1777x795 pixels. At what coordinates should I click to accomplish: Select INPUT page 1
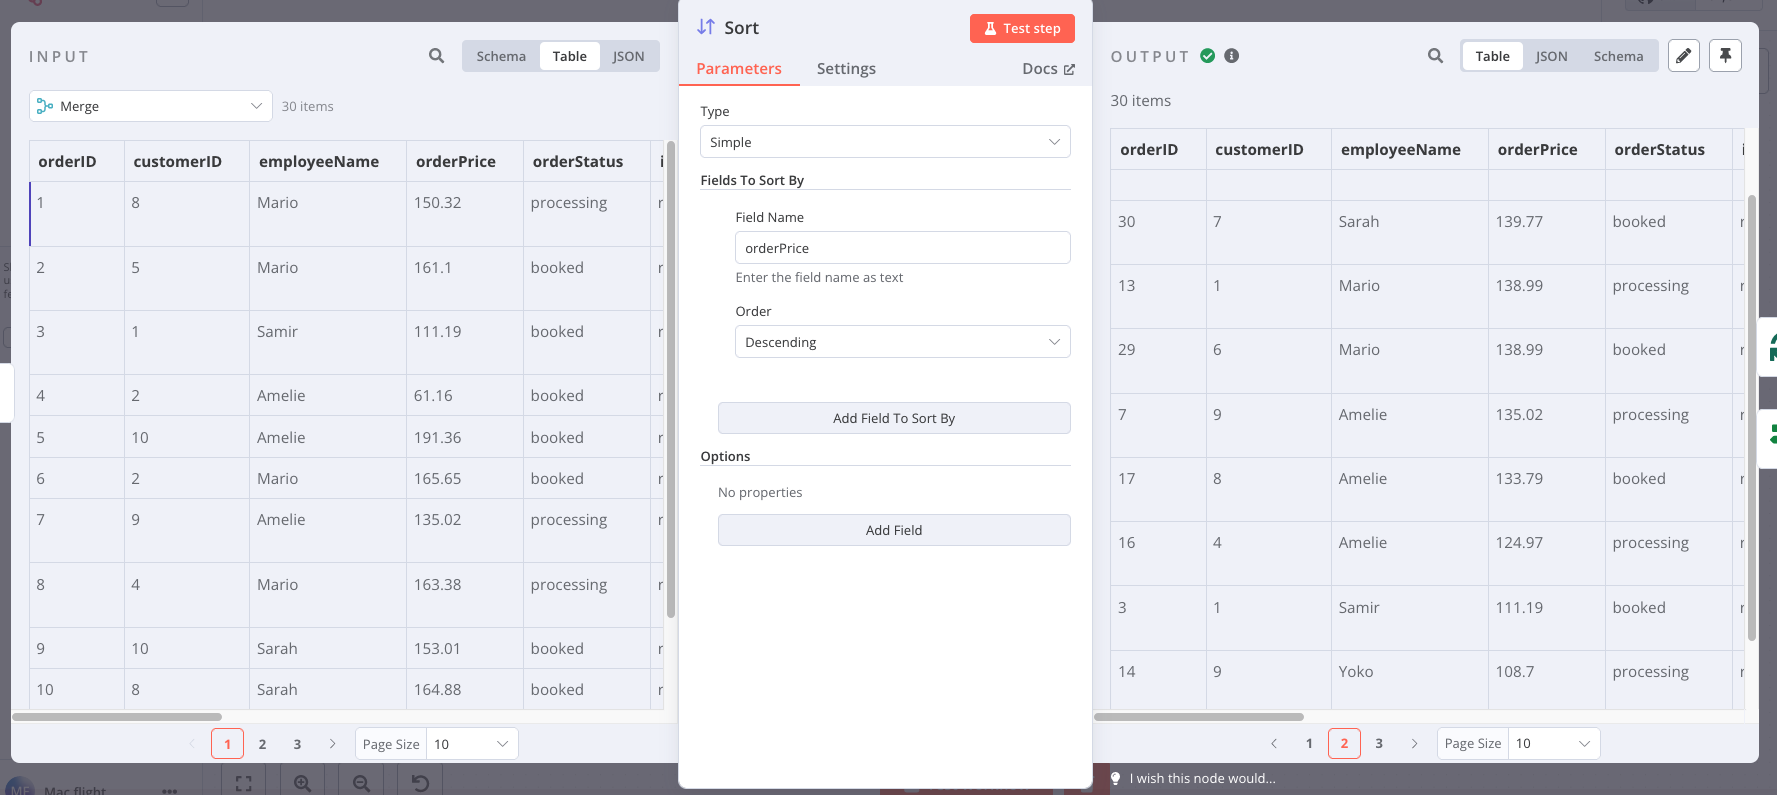pos(228,744)
